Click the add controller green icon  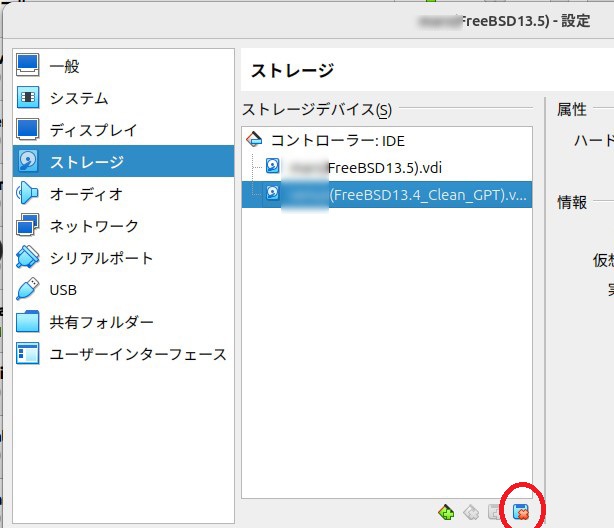[446, 512]
